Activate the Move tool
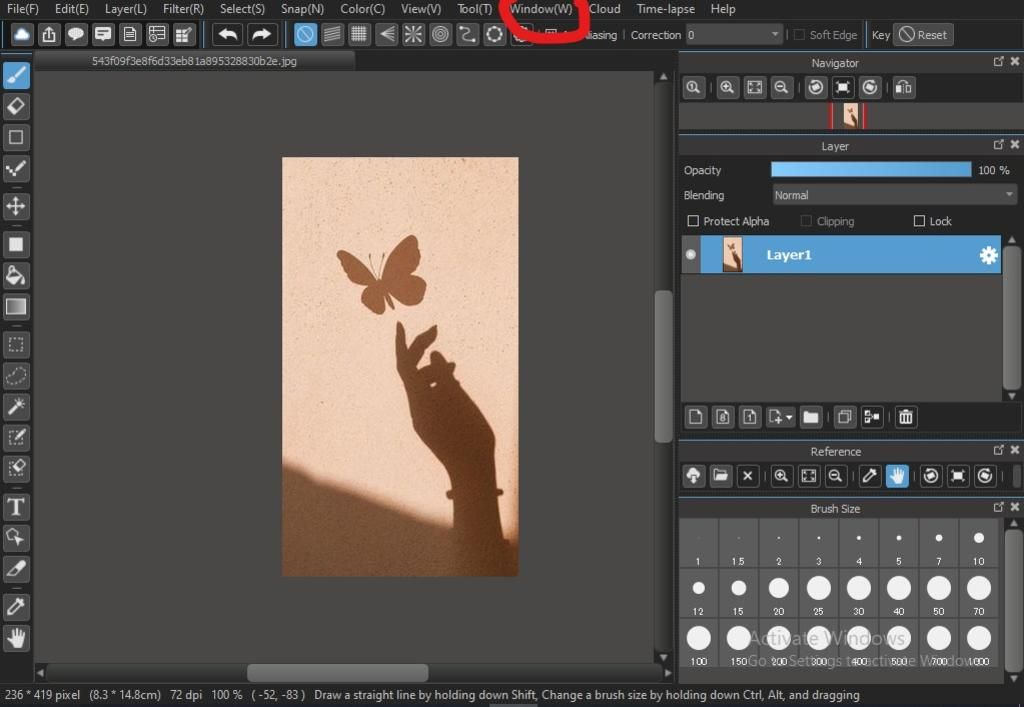Viewport: 1024px width, 707px height. pyautogui.click(x=16, y=206)
